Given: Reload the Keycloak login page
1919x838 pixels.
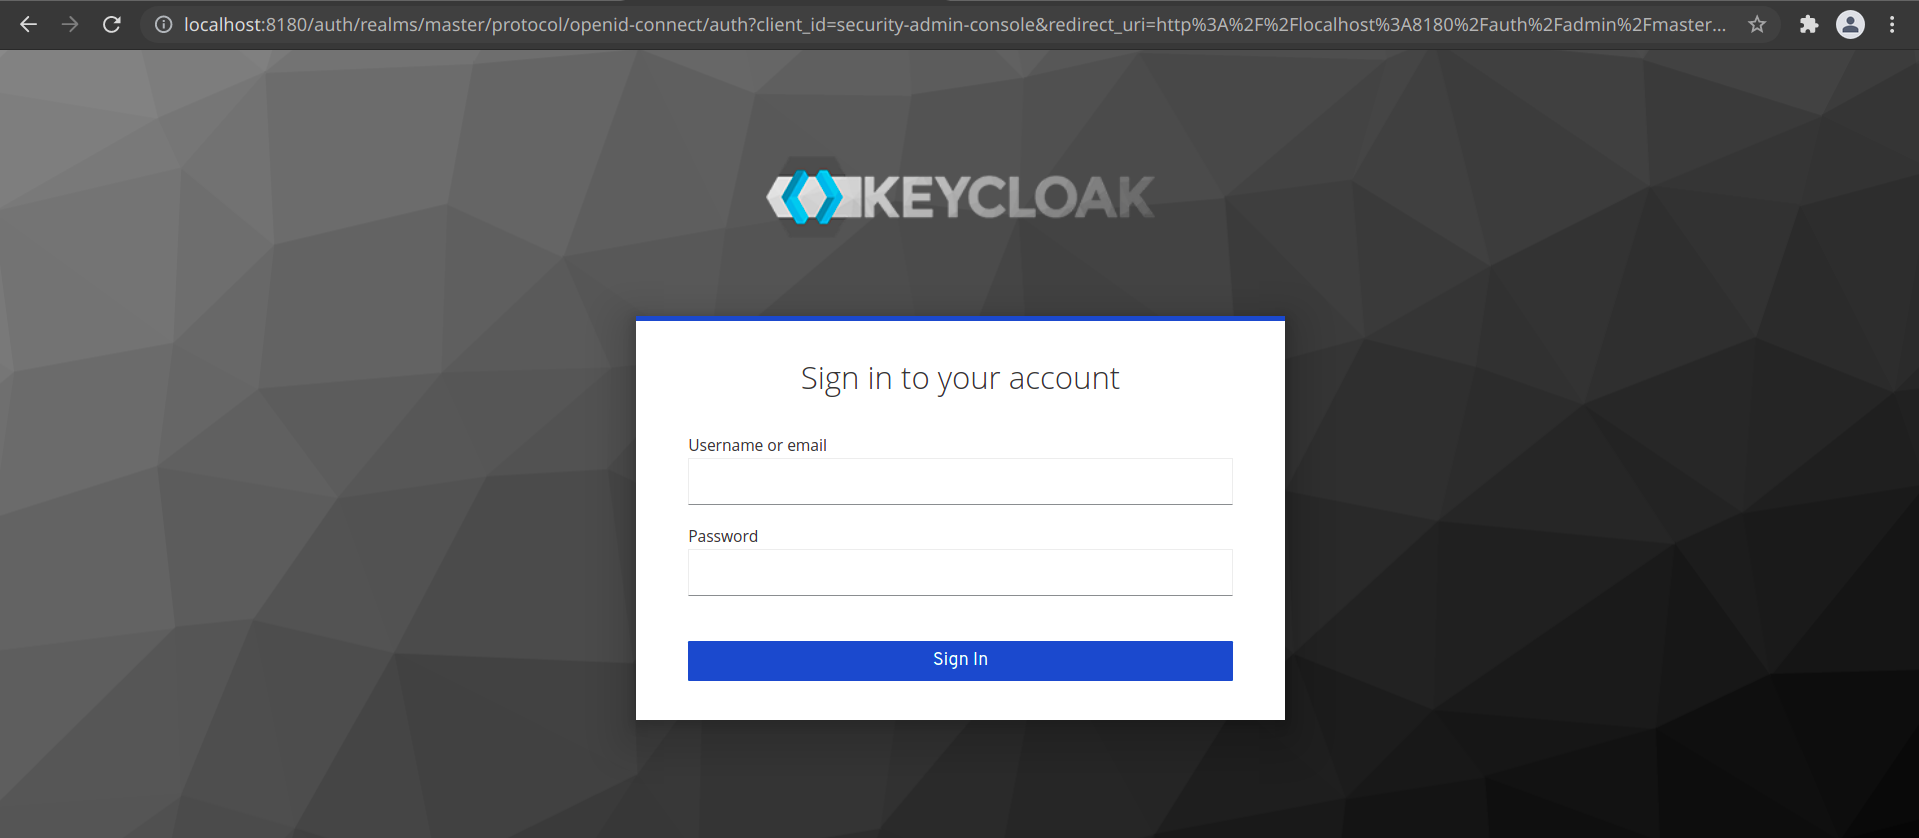Looking at the screenshot, I should [x=111, y=24].
